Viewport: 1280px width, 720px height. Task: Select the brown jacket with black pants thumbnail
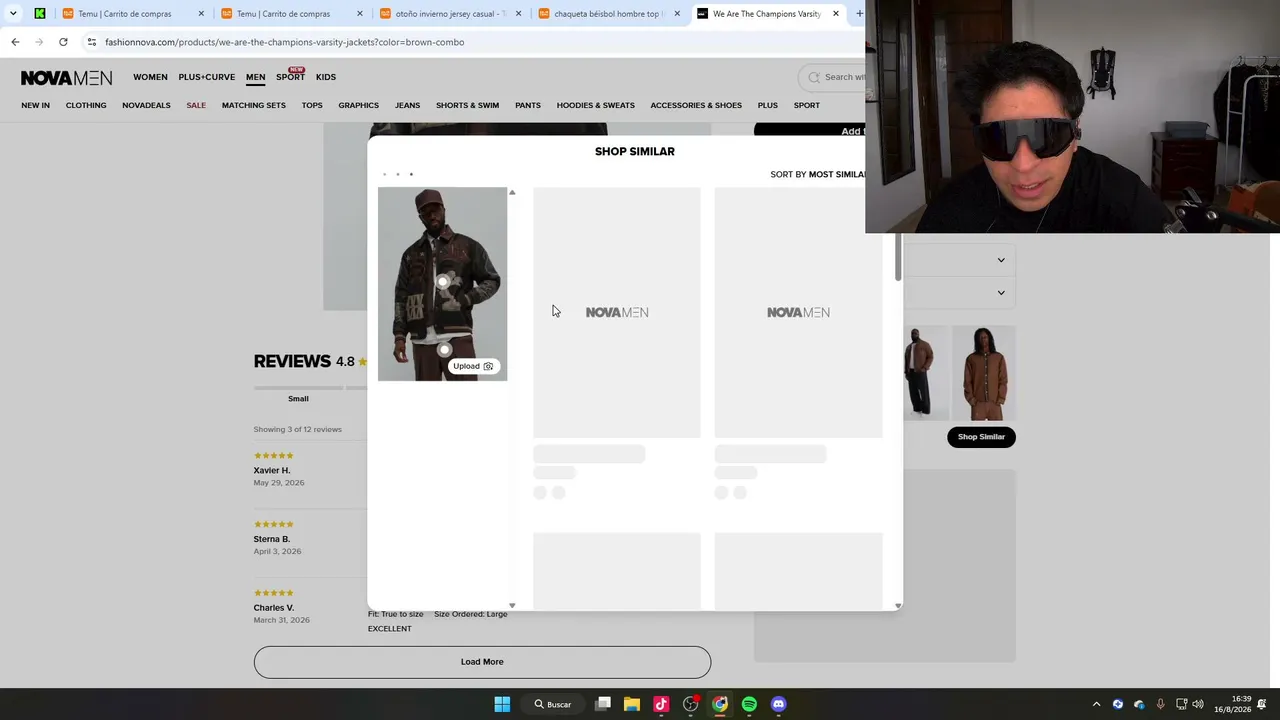coord(925,373)
